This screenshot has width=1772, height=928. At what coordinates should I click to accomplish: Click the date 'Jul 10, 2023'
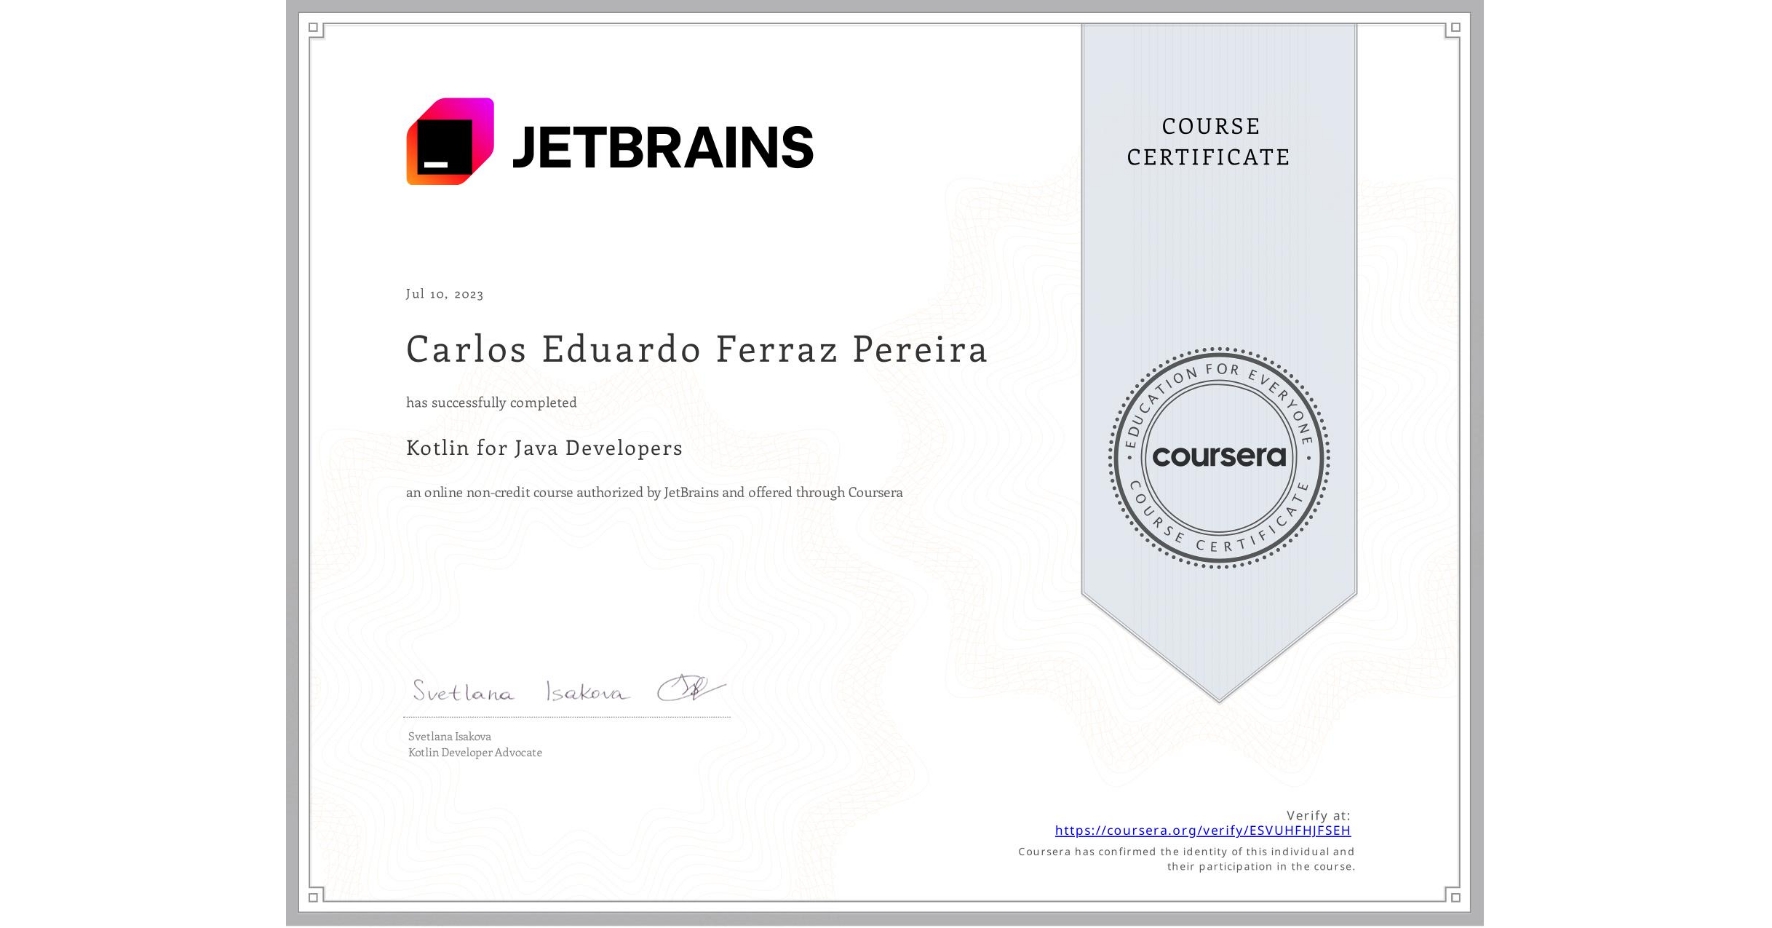tap(443, 293)
